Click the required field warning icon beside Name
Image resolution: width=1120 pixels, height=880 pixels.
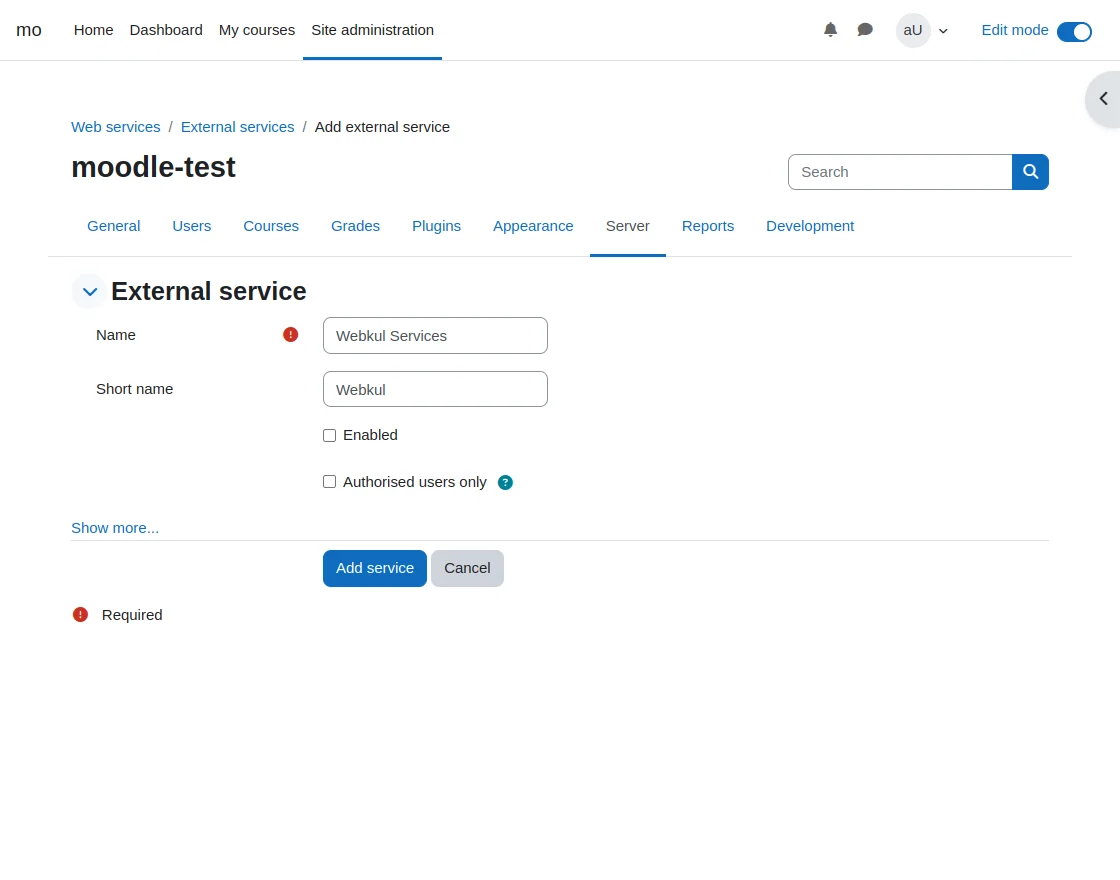[x=290, y=334]
